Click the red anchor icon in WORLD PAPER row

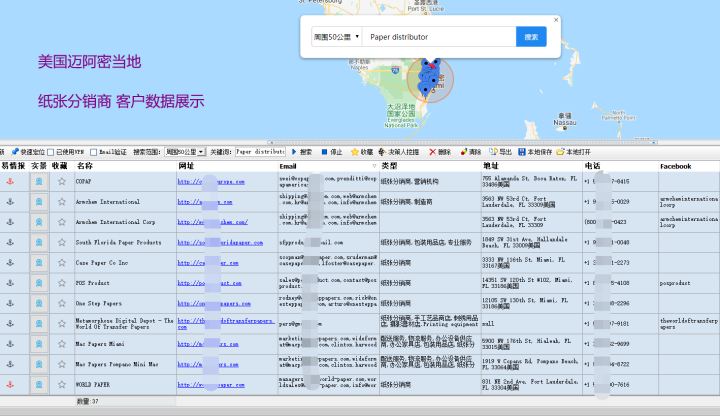(x=10, y=384)
